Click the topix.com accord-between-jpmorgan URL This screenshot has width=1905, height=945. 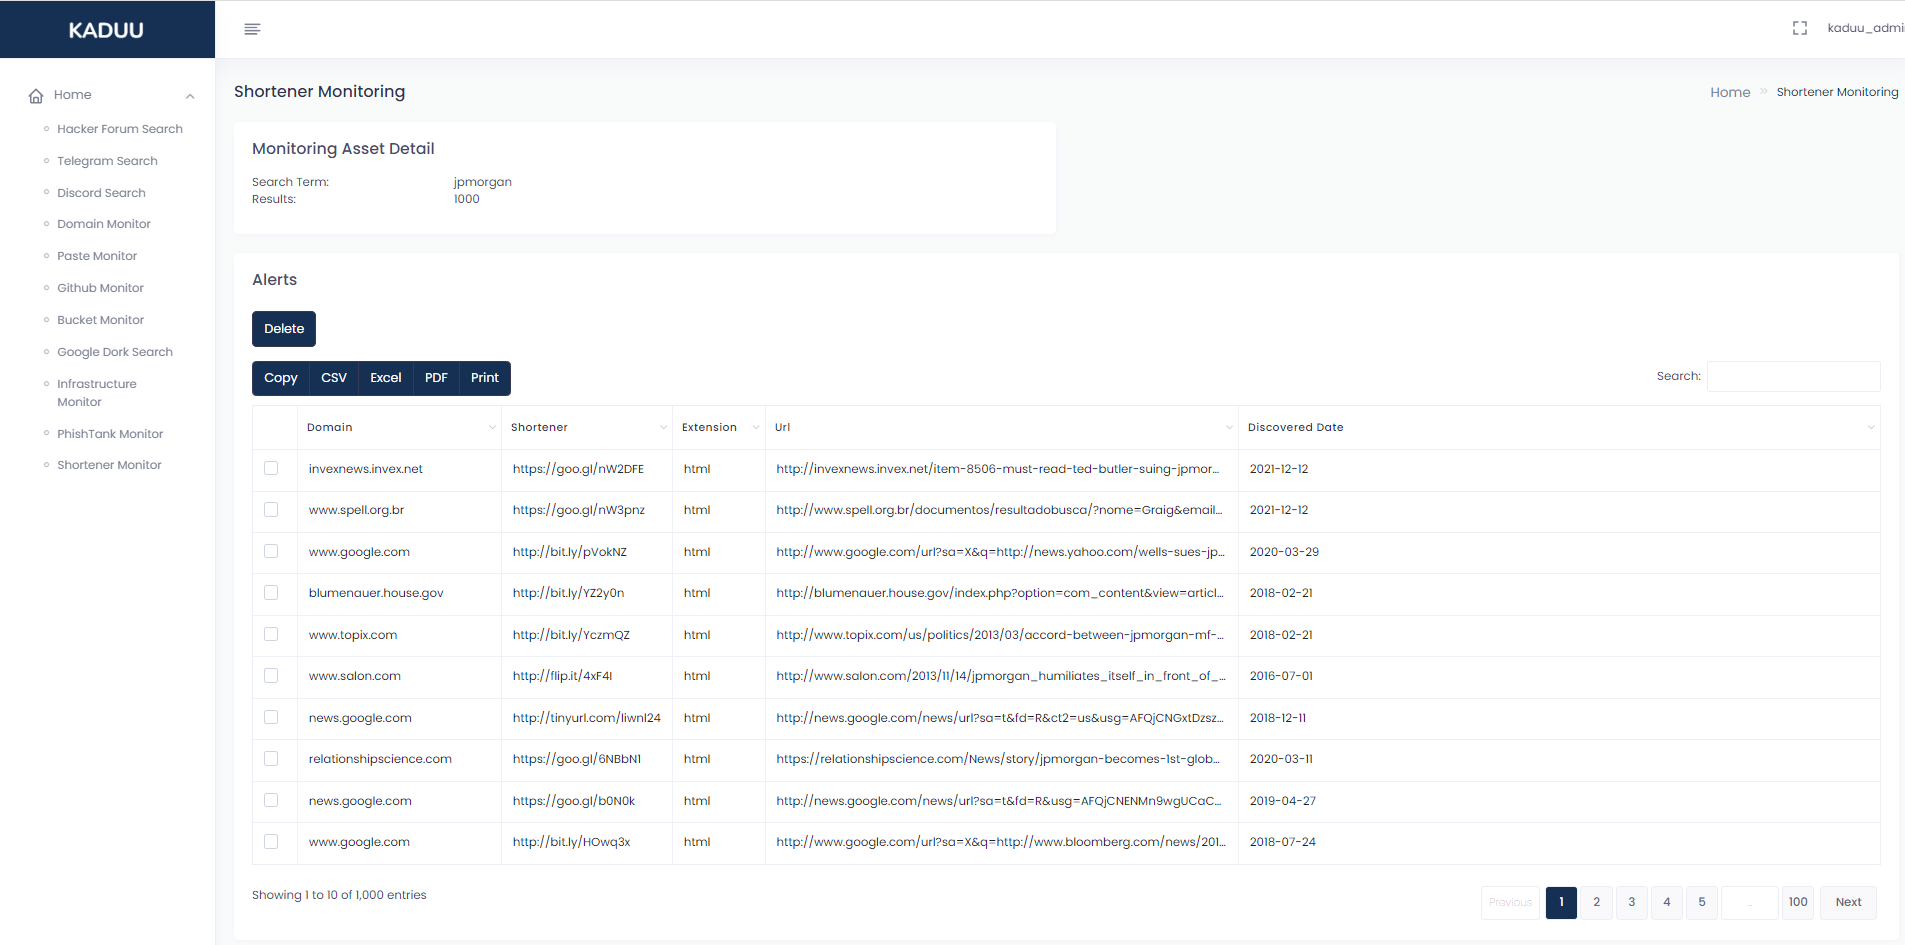point(1000,635)
